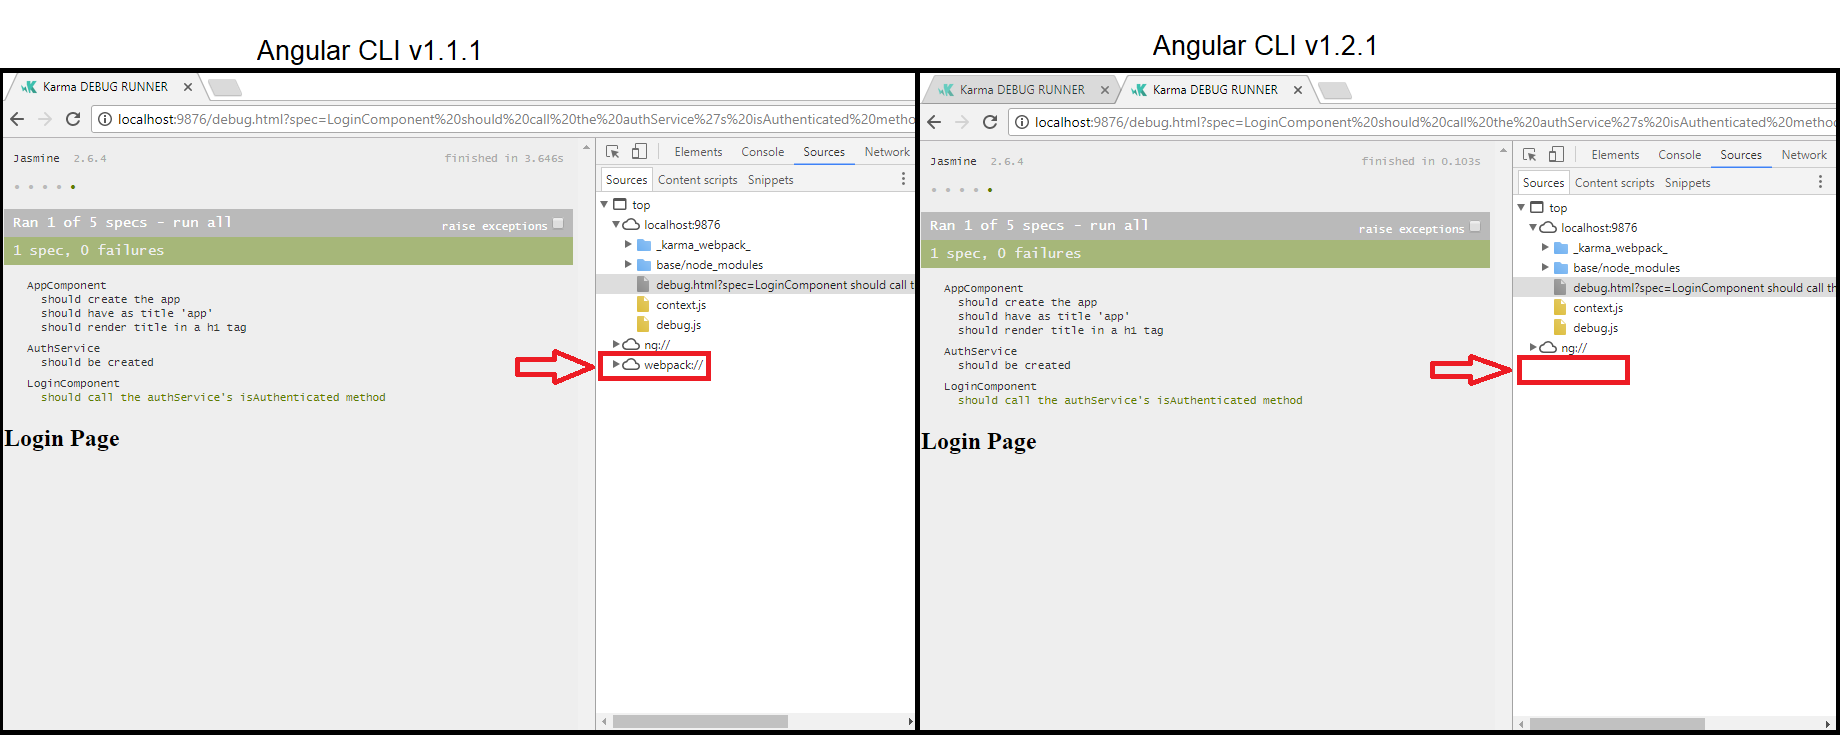Click the horizontal scrollbar thumb in left Sources navigator
Image resolution: width=1840 pixels, height=736 pixels.
click(x=700, y=721)
